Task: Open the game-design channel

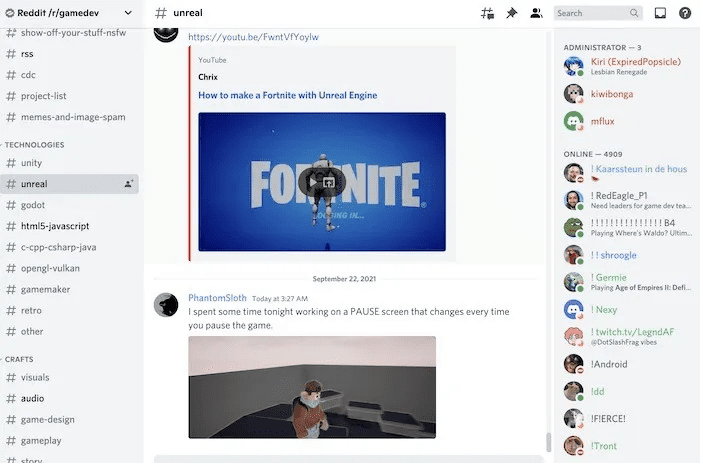Action: point(69,419)
